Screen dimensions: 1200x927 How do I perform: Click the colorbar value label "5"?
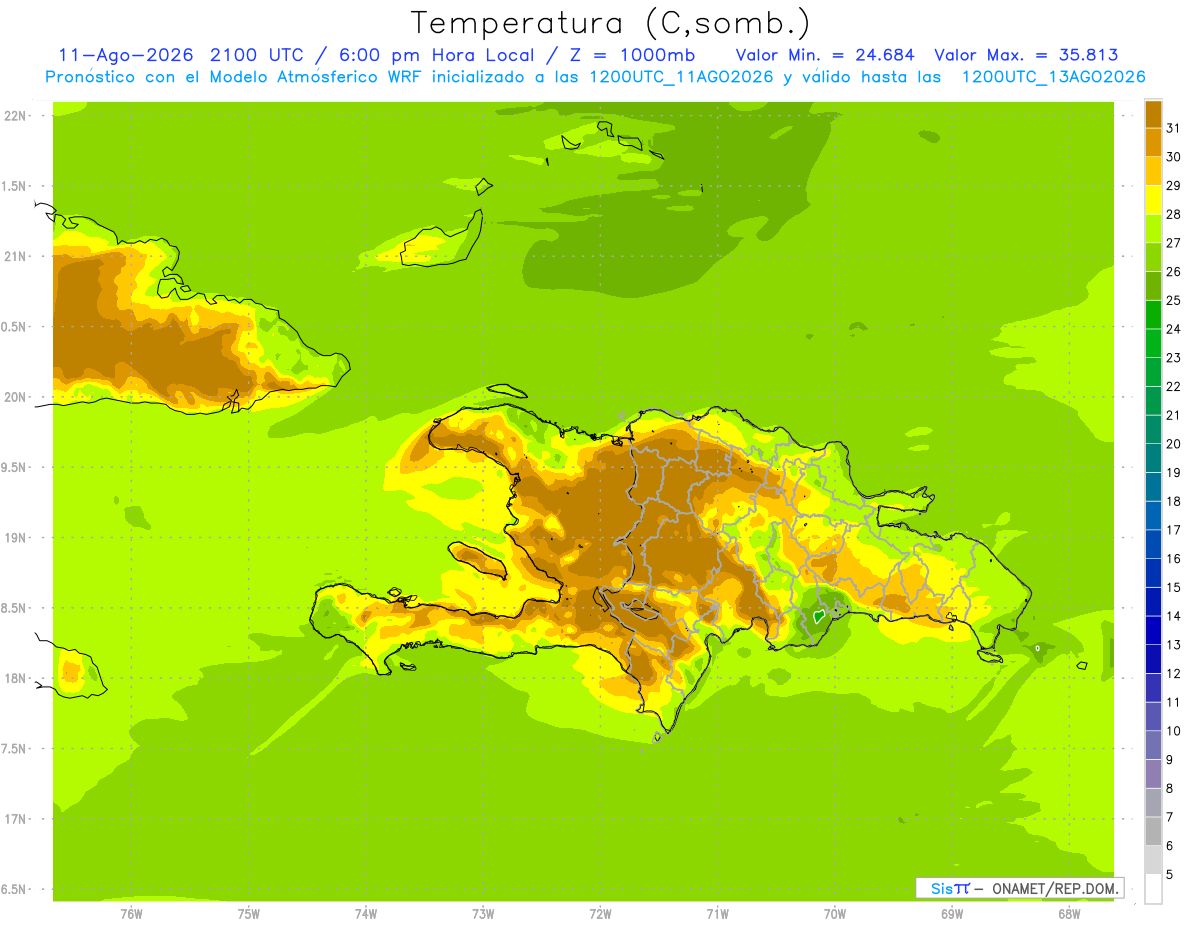click(x=1170, y=874)
